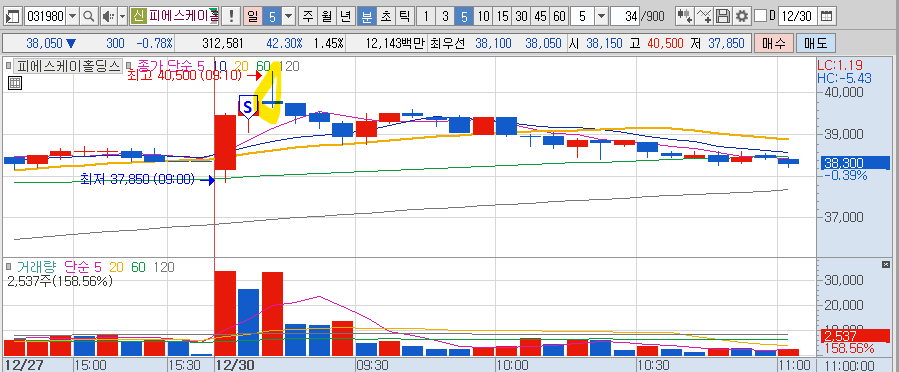Click the 2,537주(158.56%) volume readout
The image size is (899, 372).
pyautogui.click(x=60, y=281)
